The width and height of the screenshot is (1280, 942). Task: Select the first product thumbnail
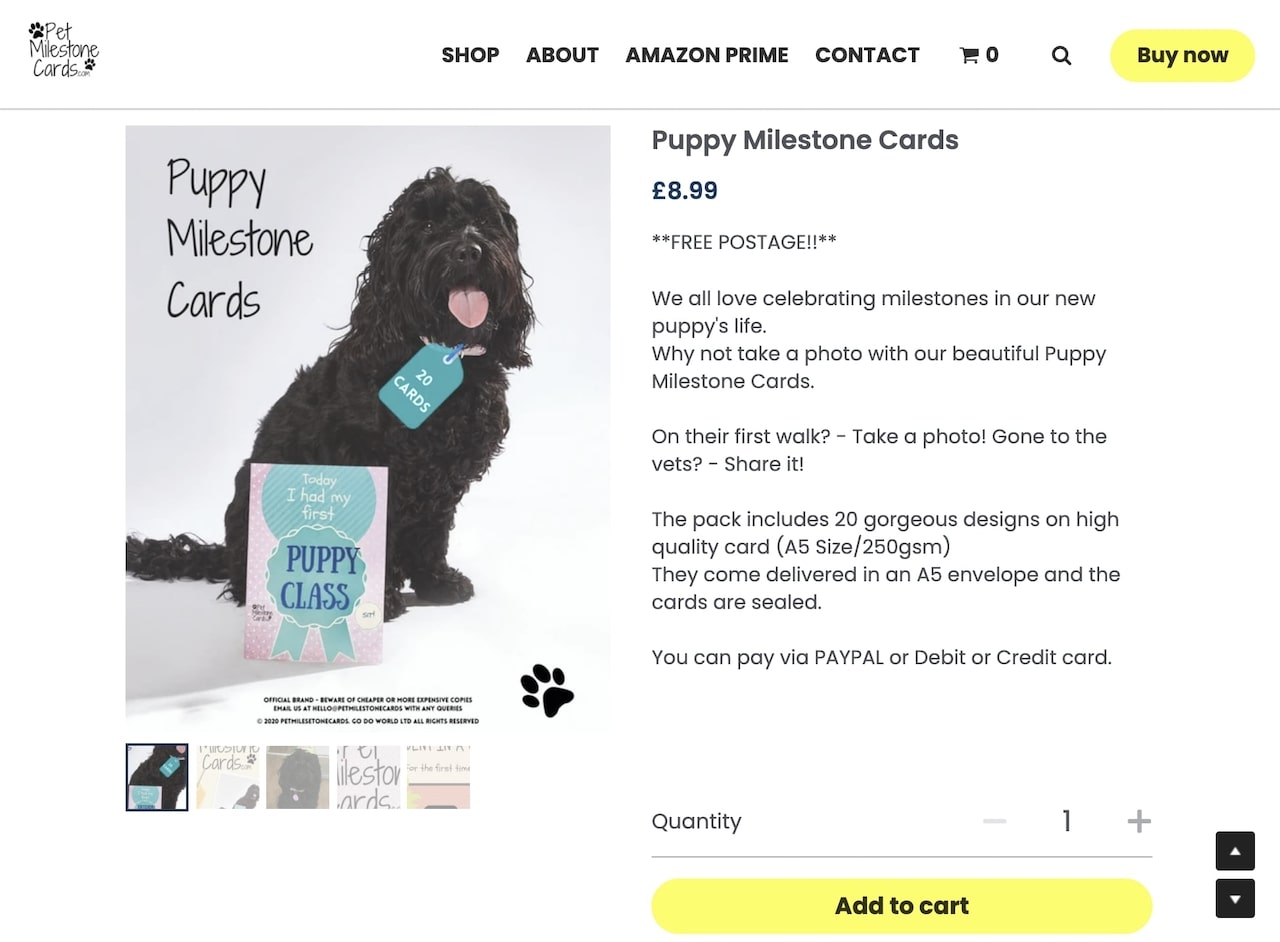coord(156,777)
